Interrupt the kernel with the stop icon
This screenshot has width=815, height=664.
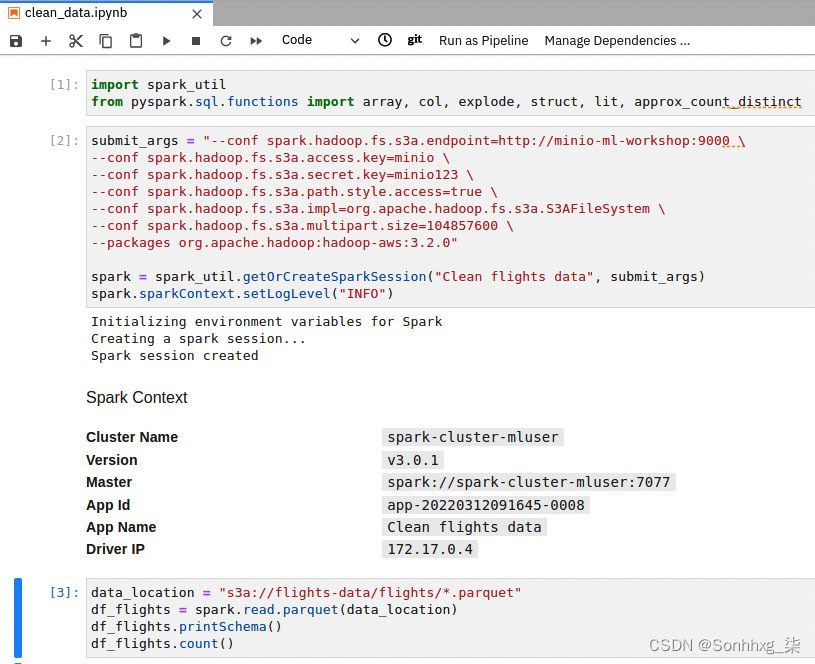click(196, 41)
